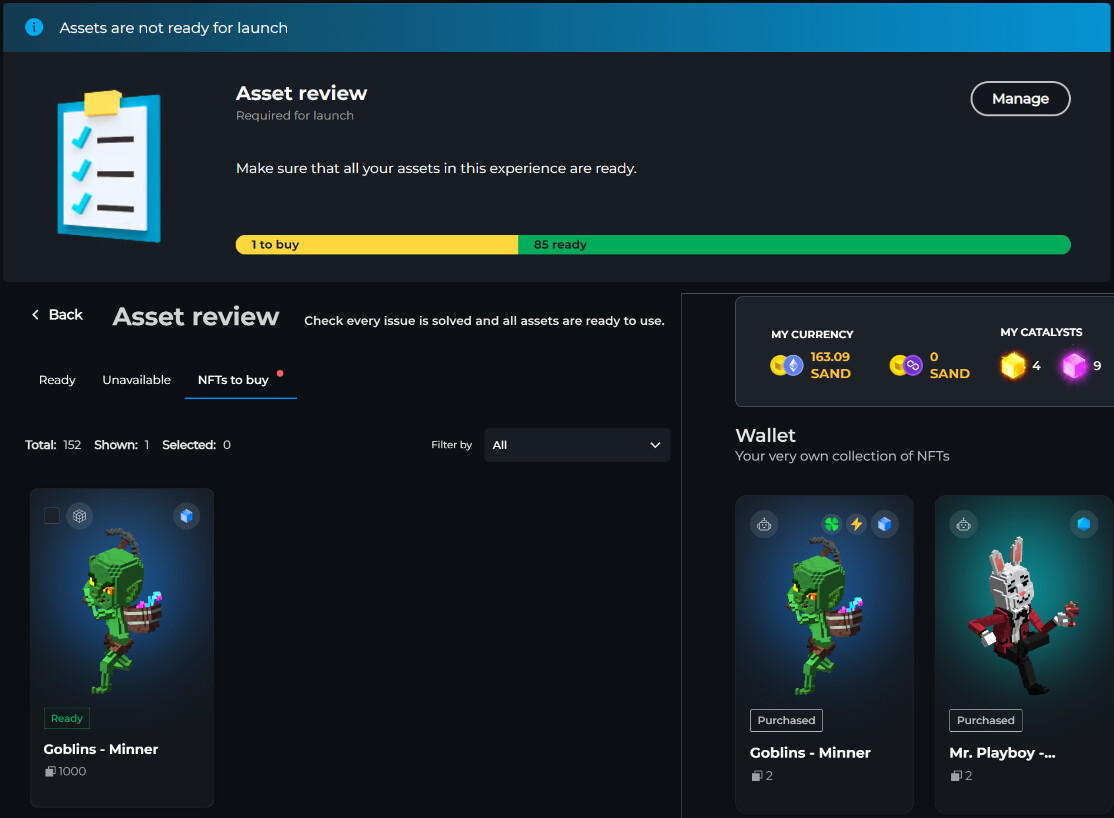The width and height of the screenshot is (1114, 818).
Task: Select the NFTs to buy tab
Action: 233,380
